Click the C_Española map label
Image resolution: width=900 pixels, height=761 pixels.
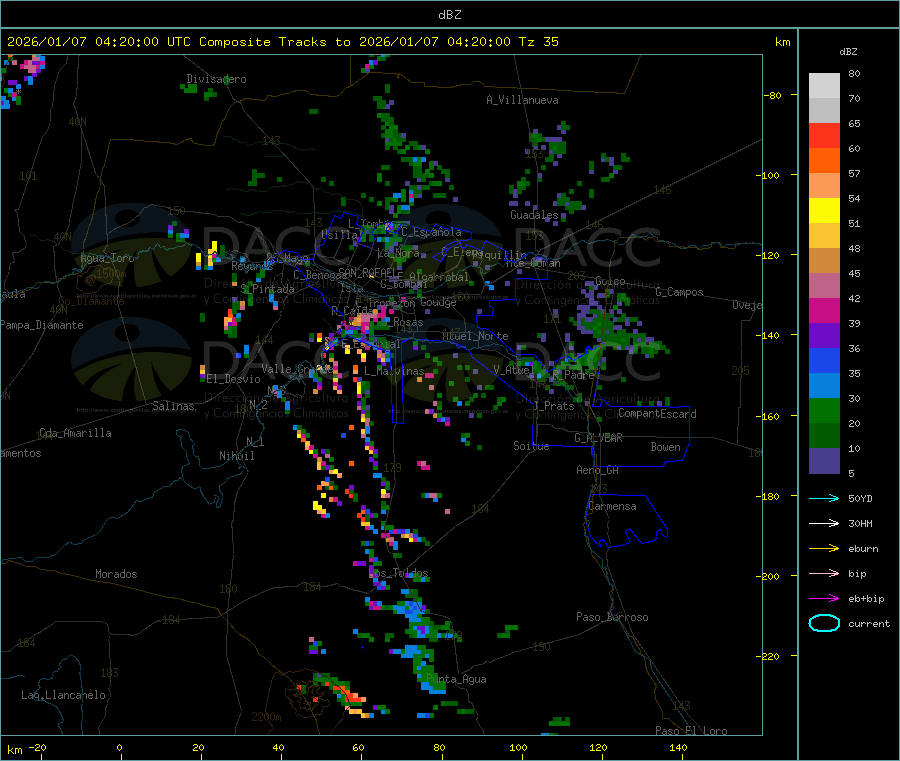431,232
